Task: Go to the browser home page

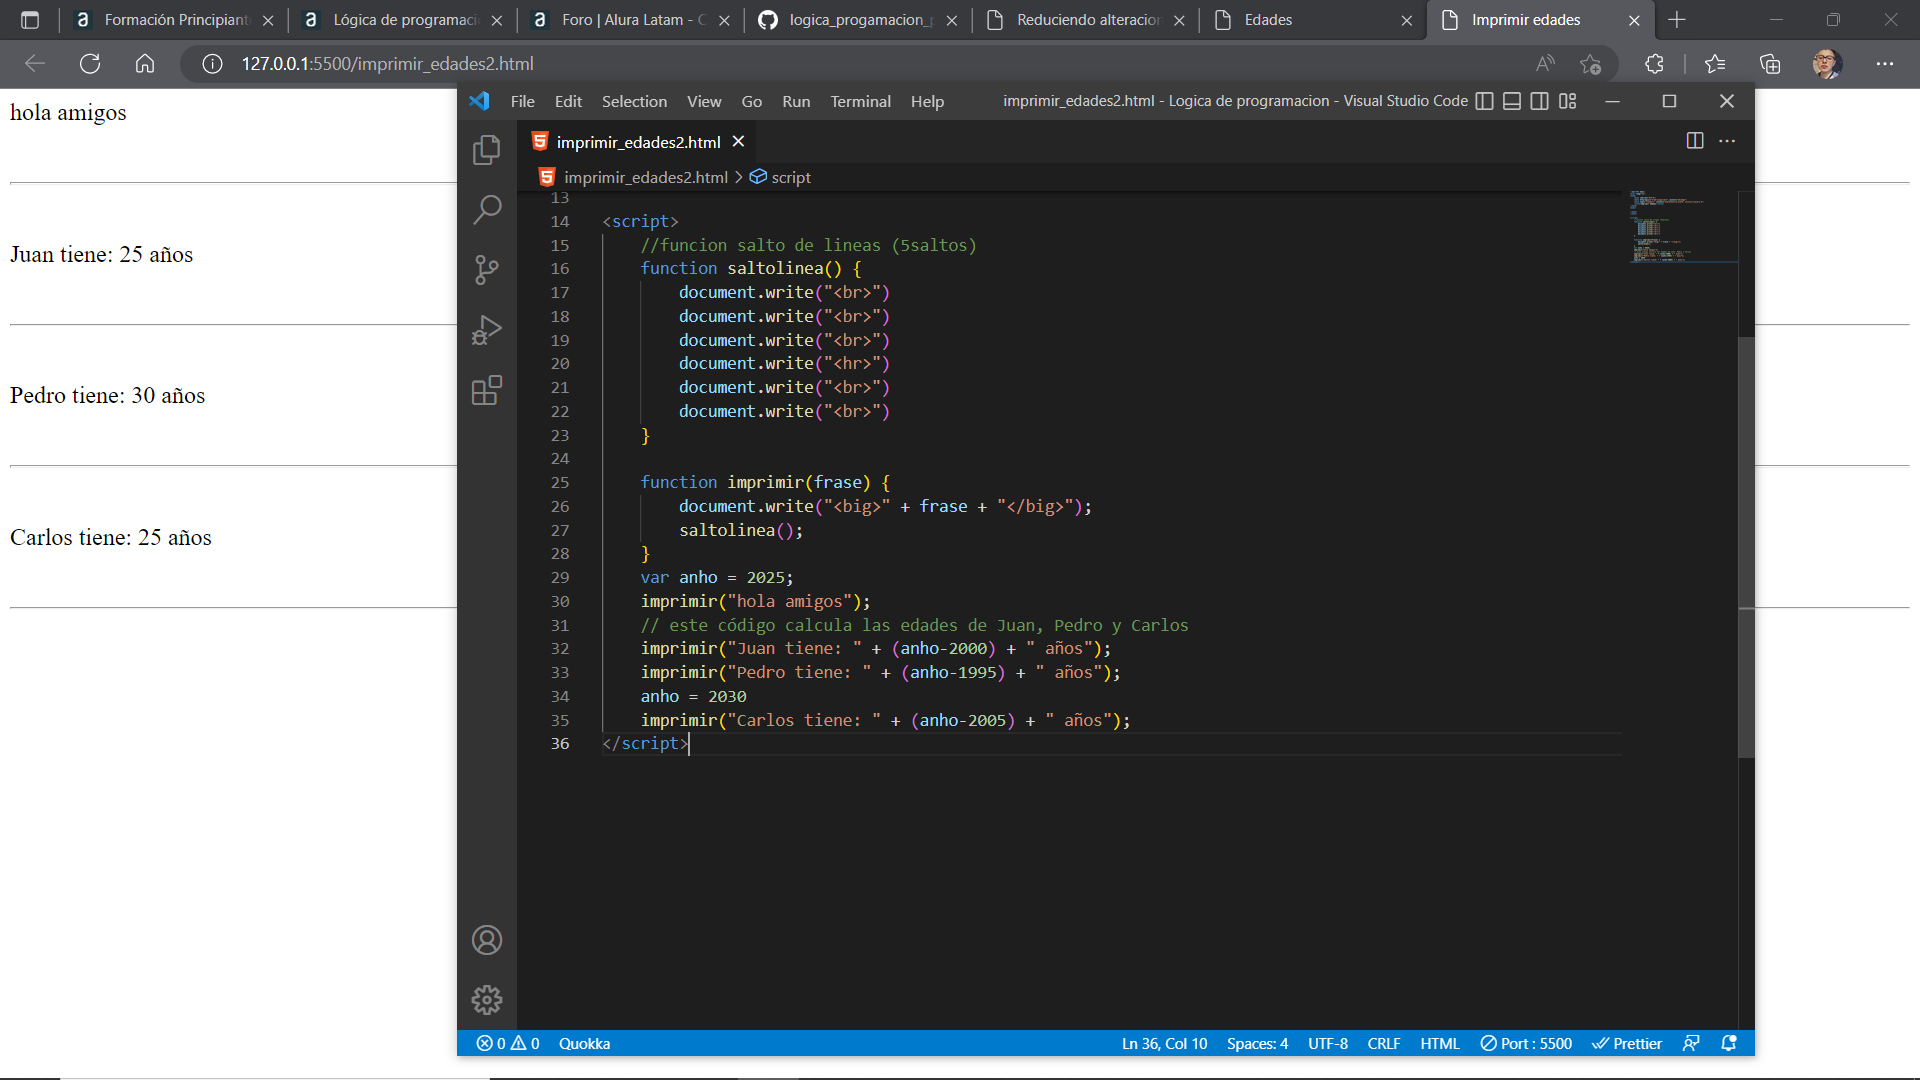Action: click(145, 64)
